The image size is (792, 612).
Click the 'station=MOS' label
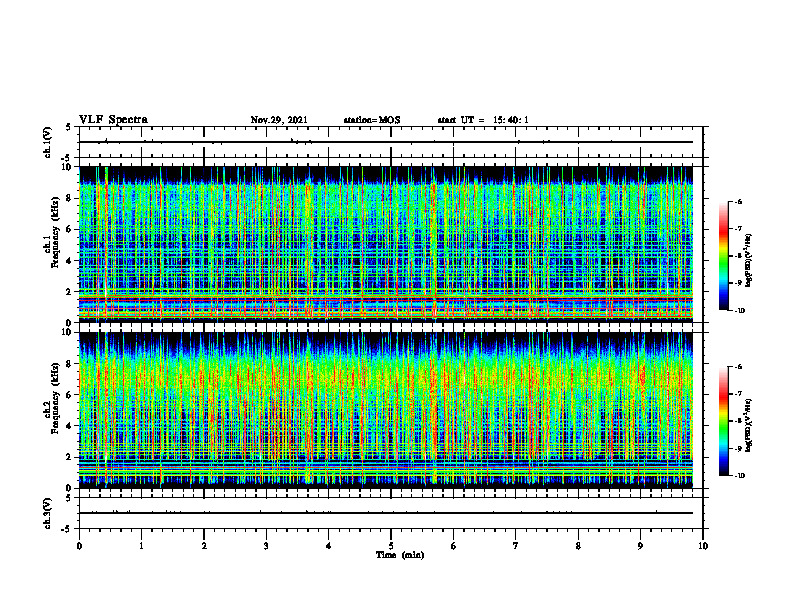click(372, 120)
